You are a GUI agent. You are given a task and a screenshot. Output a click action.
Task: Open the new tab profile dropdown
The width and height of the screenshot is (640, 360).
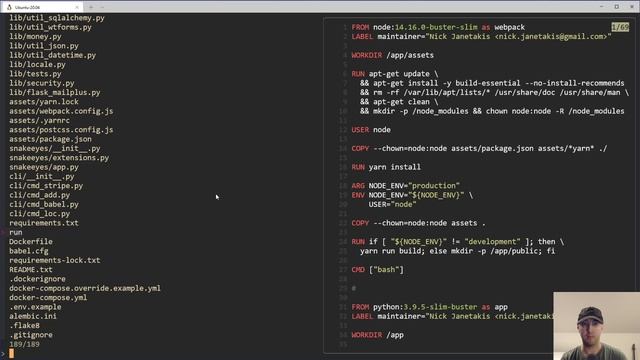pos(102,7)
